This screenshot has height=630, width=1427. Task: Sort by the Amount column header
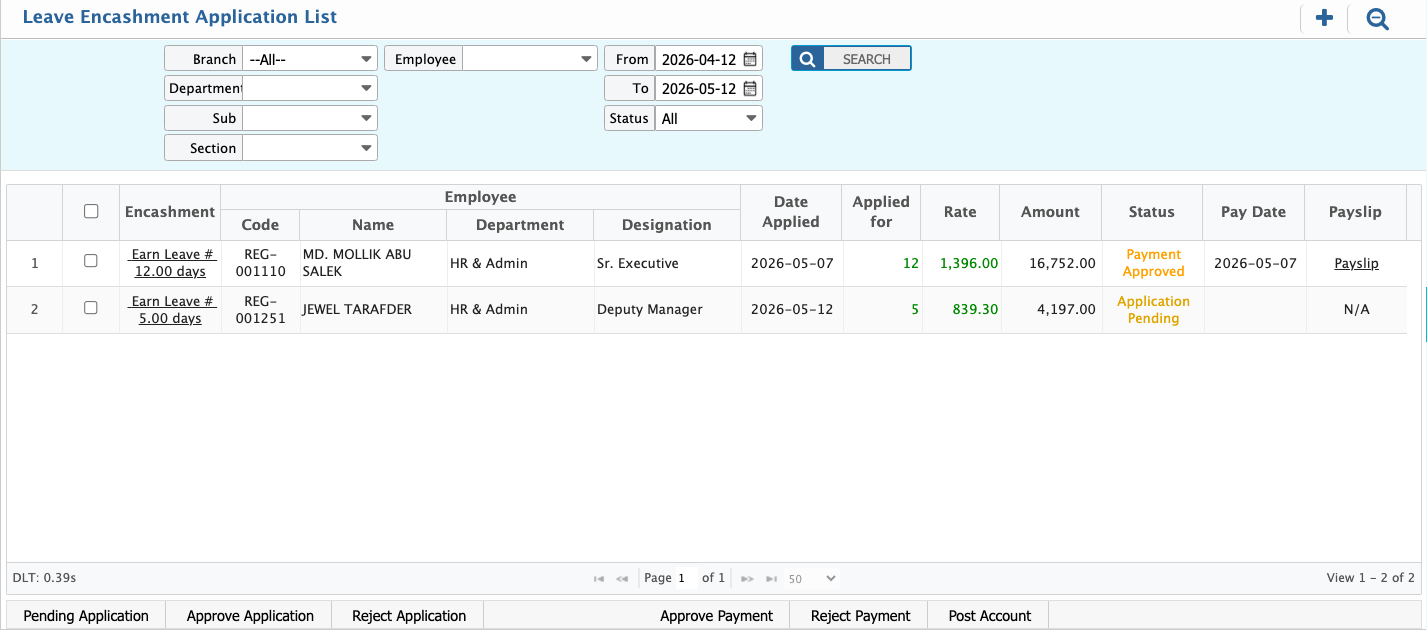[x=1050, y=212]
